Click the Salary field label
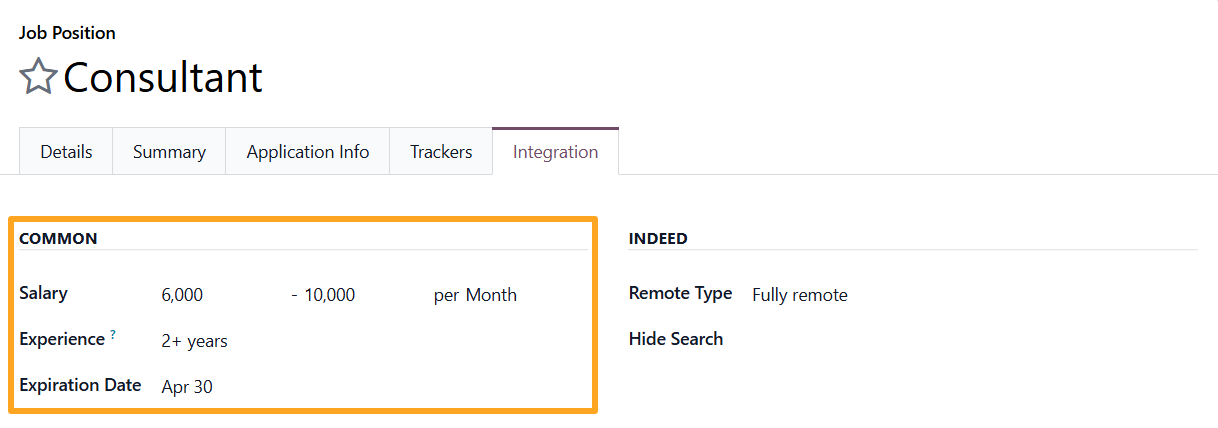Image resolution: width=1218 pixels, height=428 pixels. click(43, 293)
